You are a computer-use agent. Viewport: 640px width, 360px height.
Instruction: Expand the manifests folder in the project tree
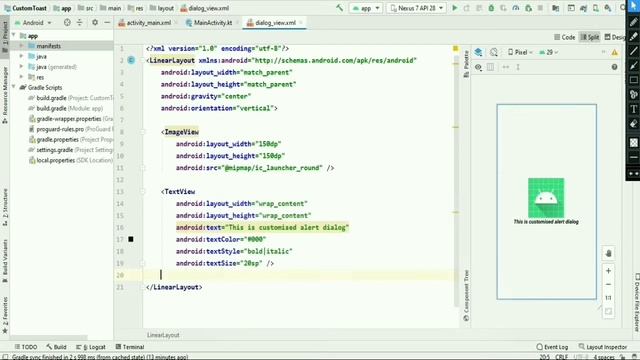point(21,46)
